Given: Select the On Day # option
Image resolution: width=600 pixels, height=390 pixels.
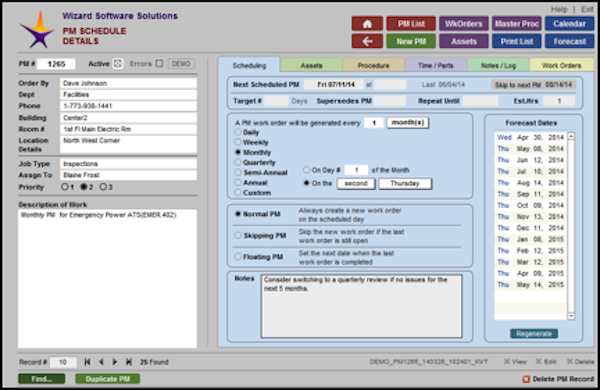Looking at the screenshot, I should [x=307, y=170].
